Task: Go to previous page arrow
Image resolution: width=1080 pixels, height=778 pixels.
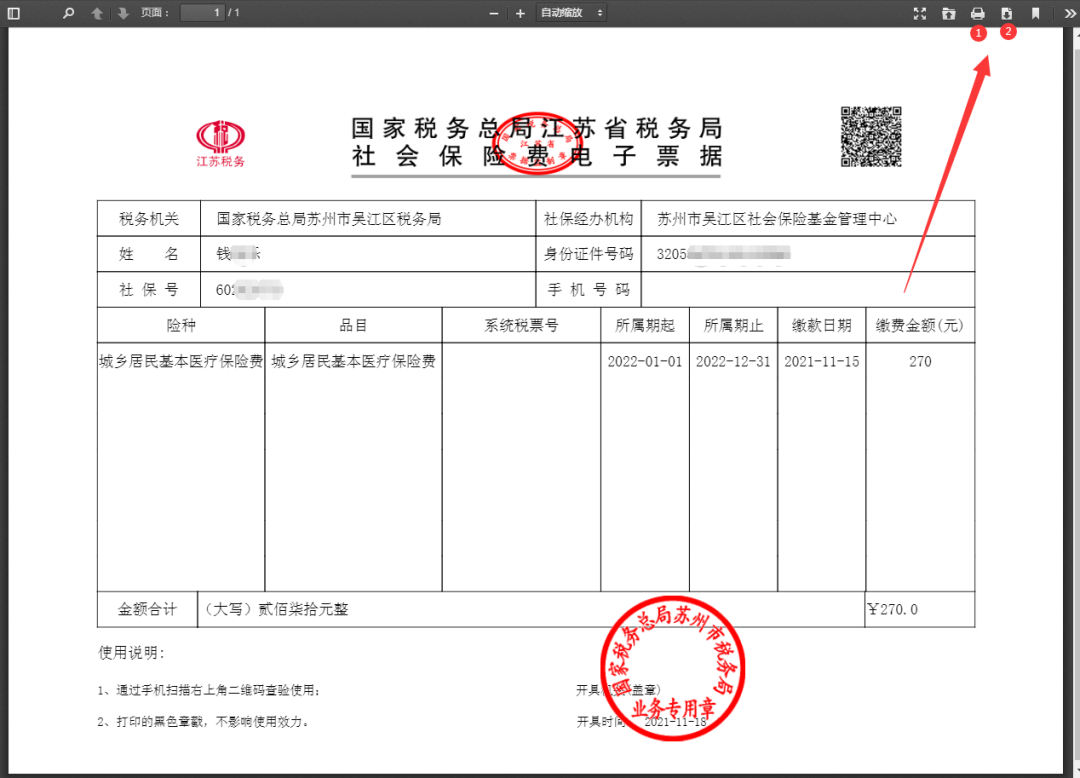Action: click(x=97, y=13)
